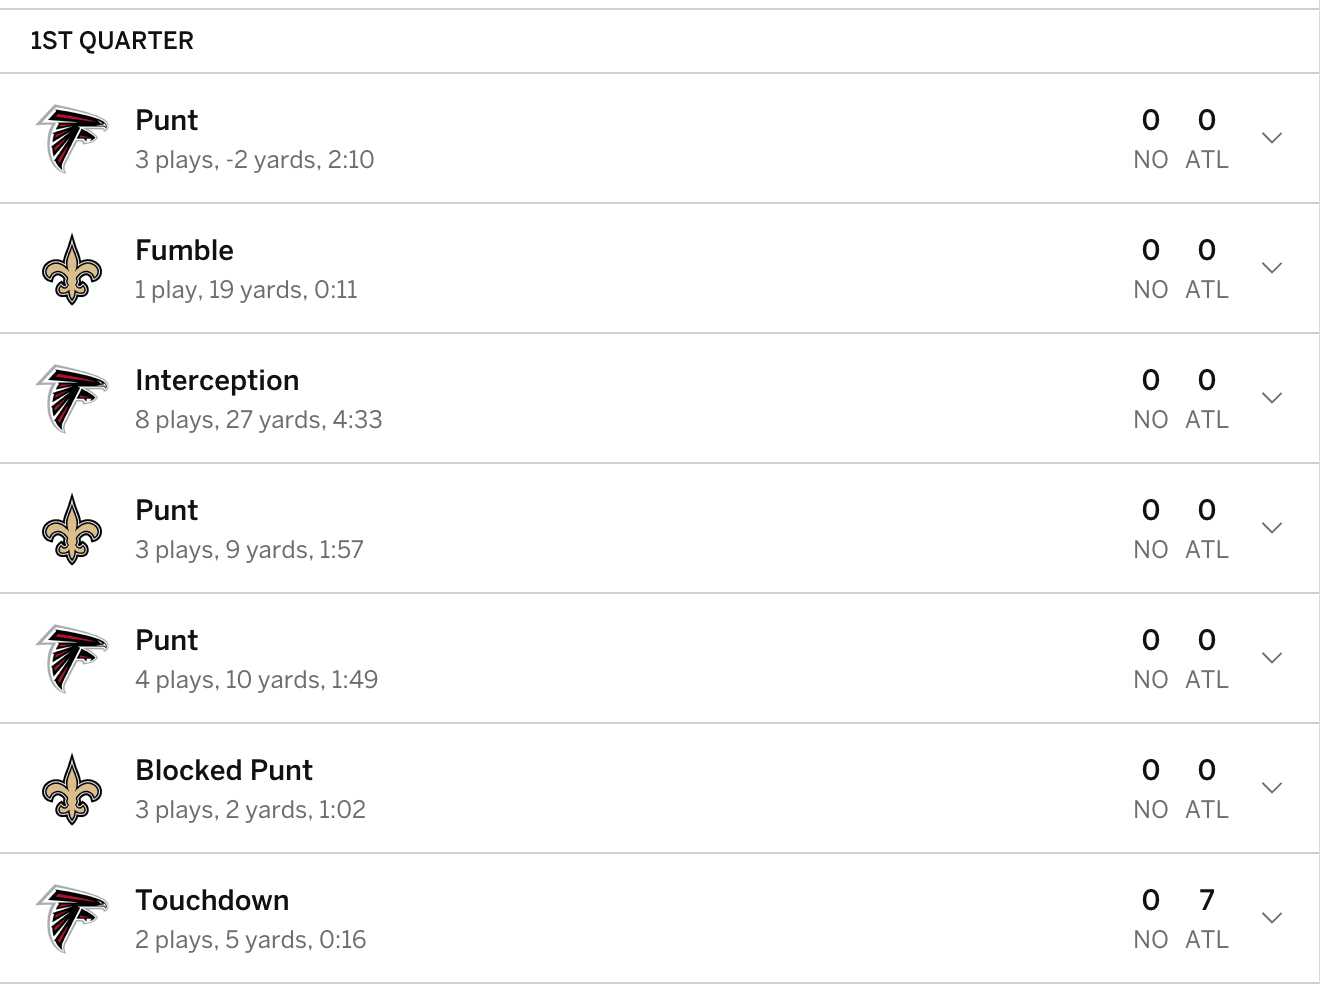Select the Interception drive title
This screenshot has width=1320, height=984.
[x=217, y=380]
